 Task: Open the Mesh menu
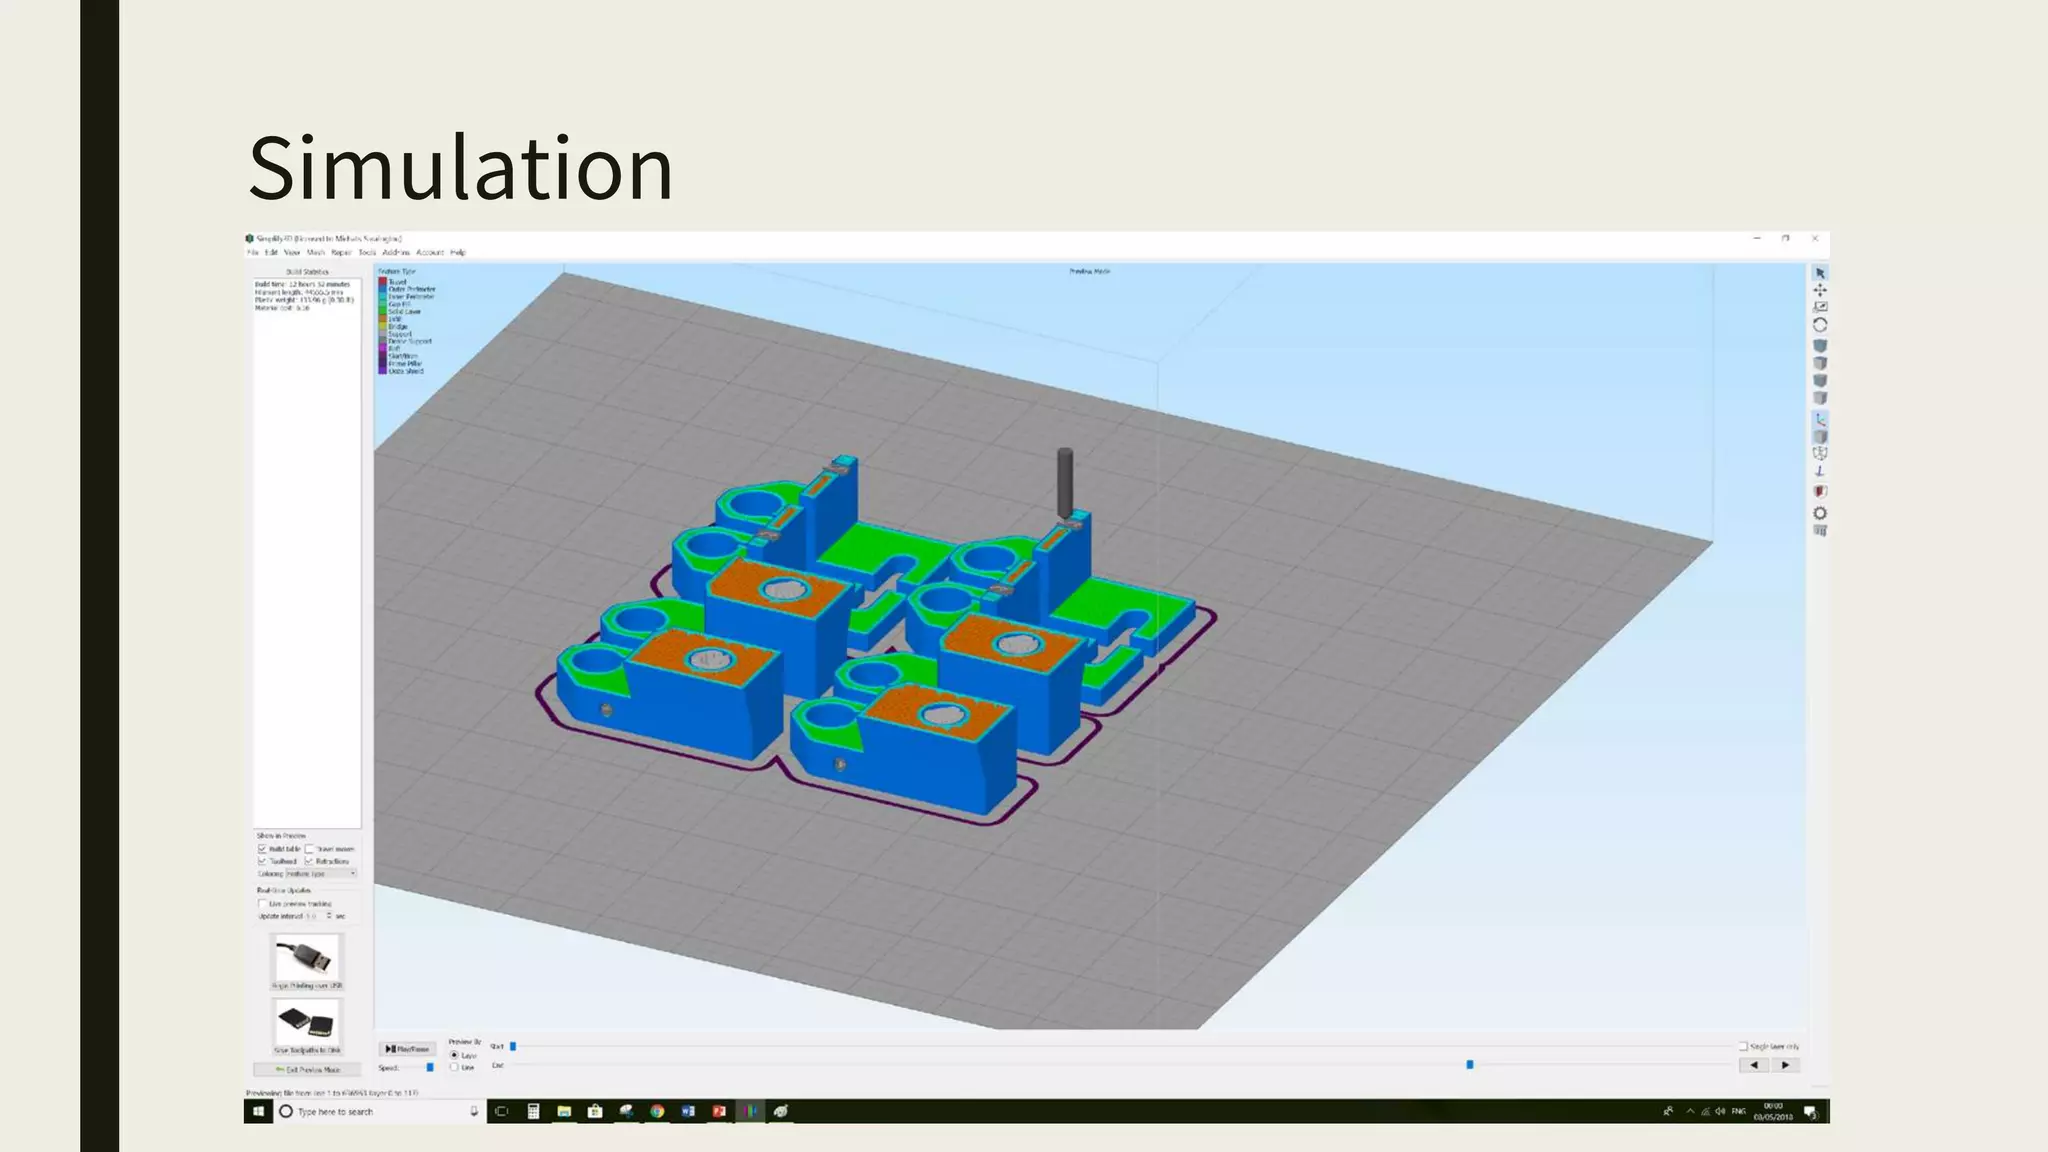[x=316, y=252]
